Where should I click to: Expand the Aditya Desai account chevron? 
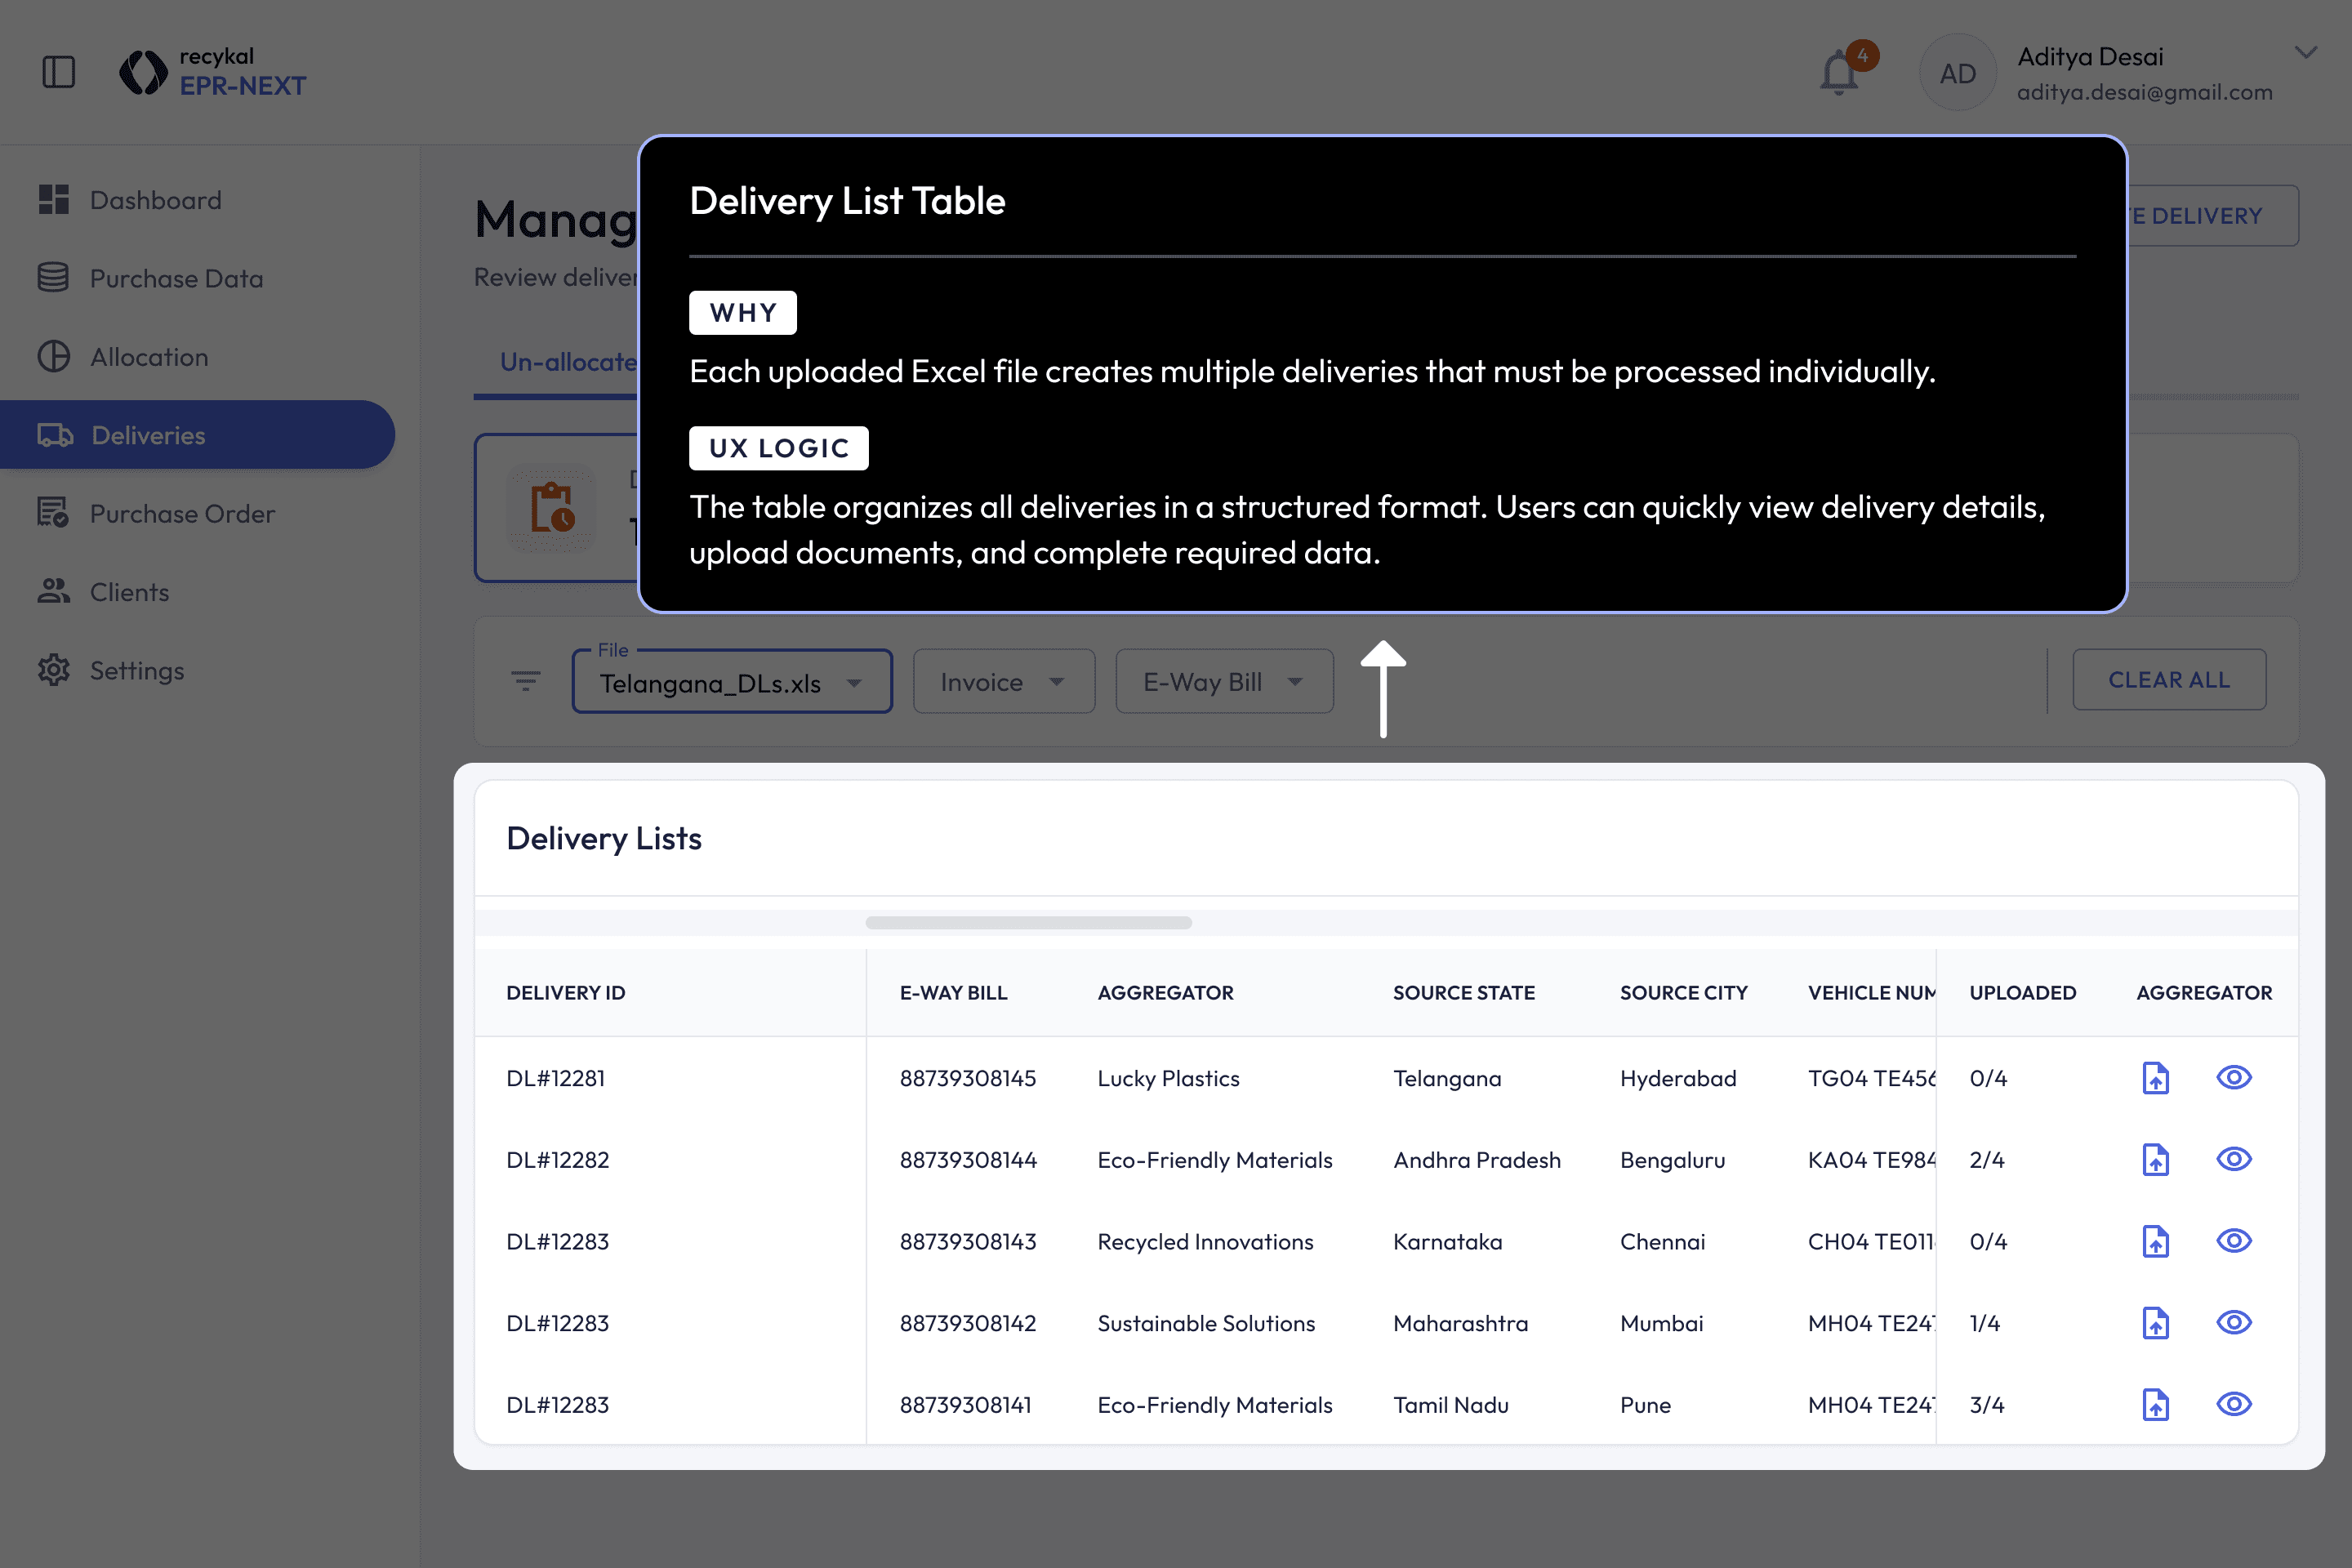[2305, 53]
